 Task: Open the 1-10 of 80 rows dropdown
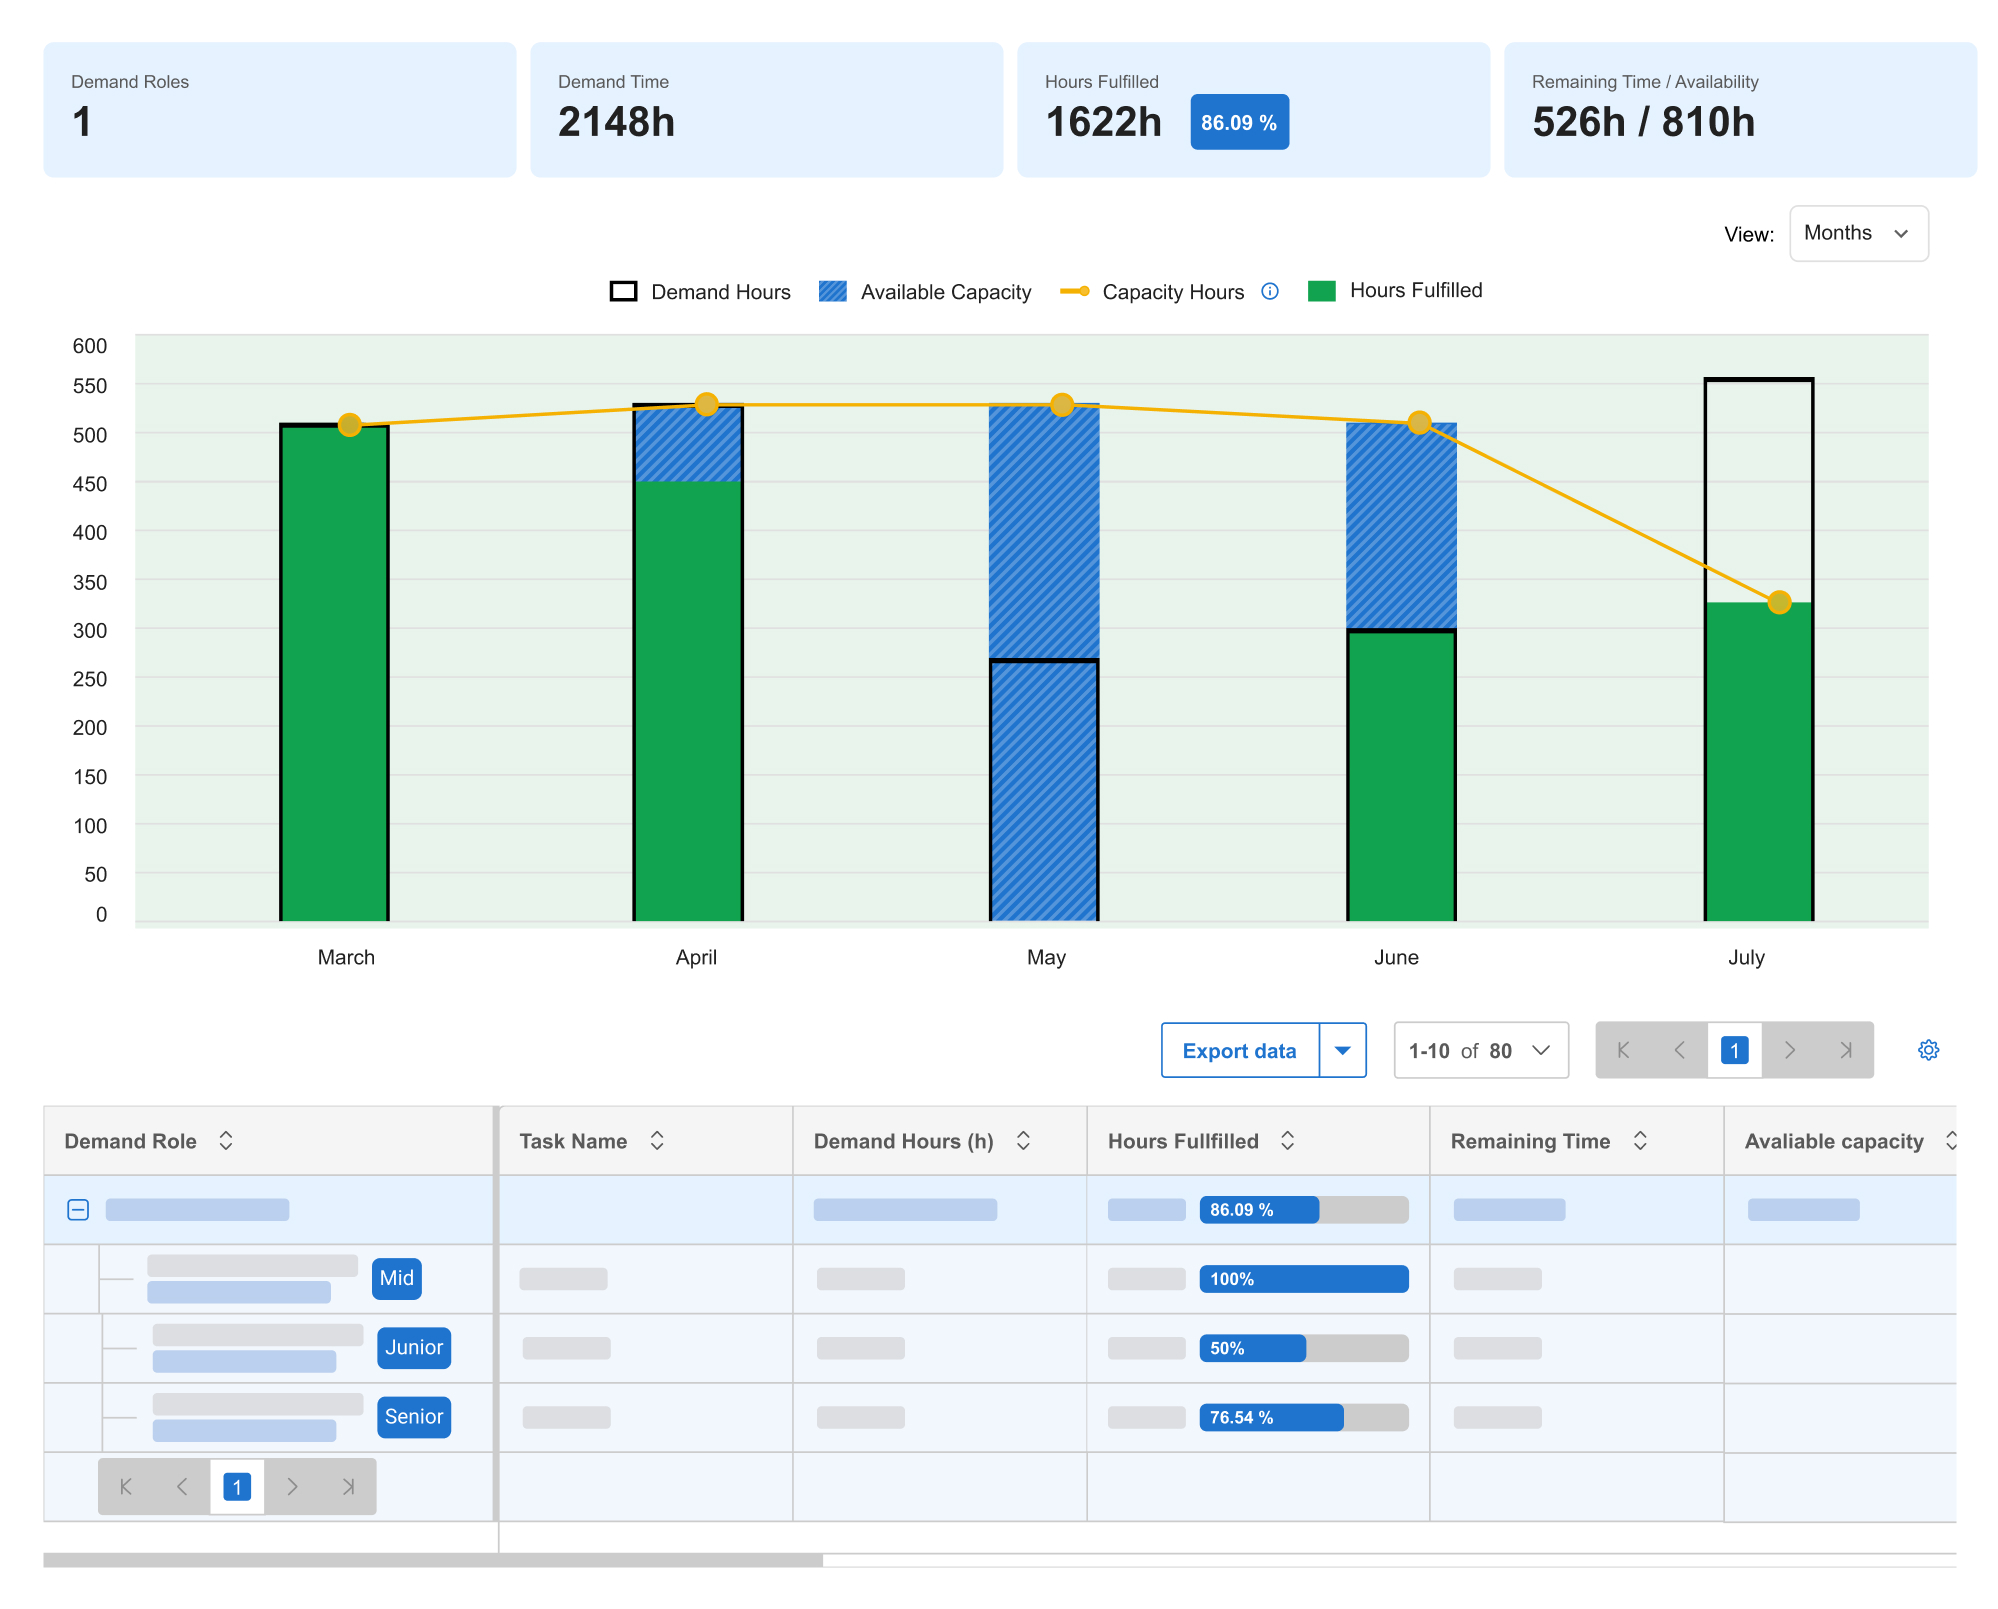click(x=1480, y=1050)
